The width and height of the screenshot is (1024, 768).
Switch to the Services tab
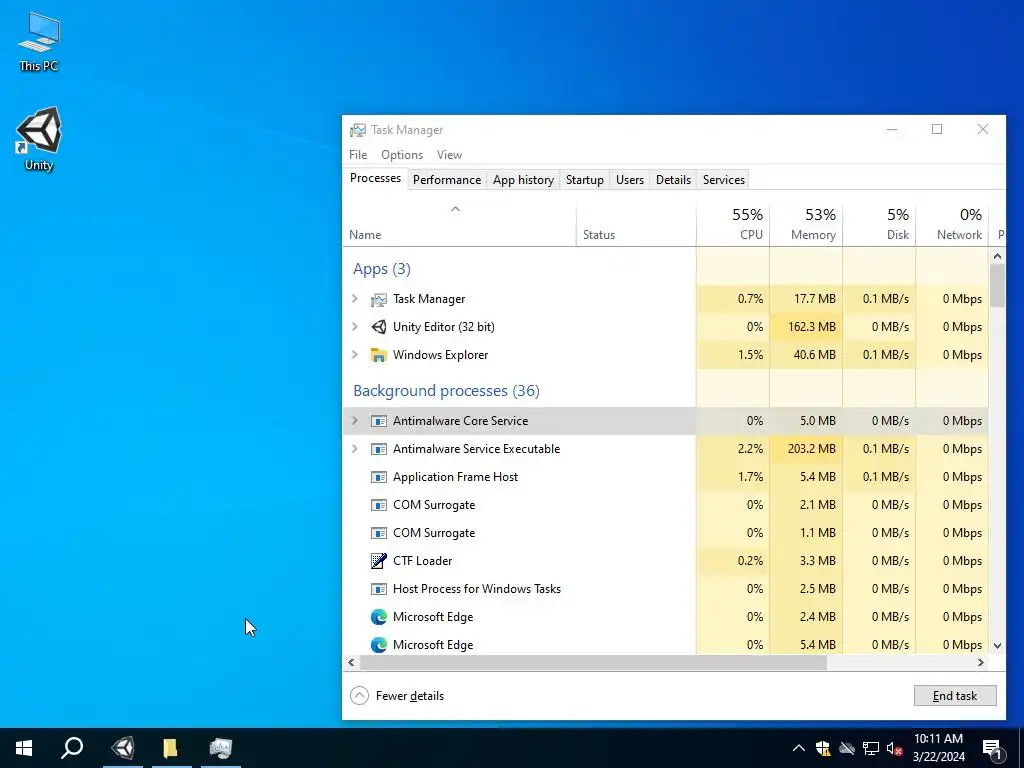point(724,180)
